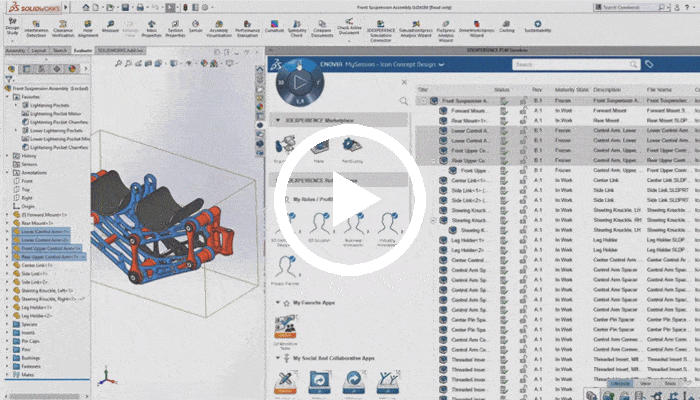The height and width of the screenshot is (400, 700).
Task: Click the Save icon in quick access toolbar
Action: point(125,7)
